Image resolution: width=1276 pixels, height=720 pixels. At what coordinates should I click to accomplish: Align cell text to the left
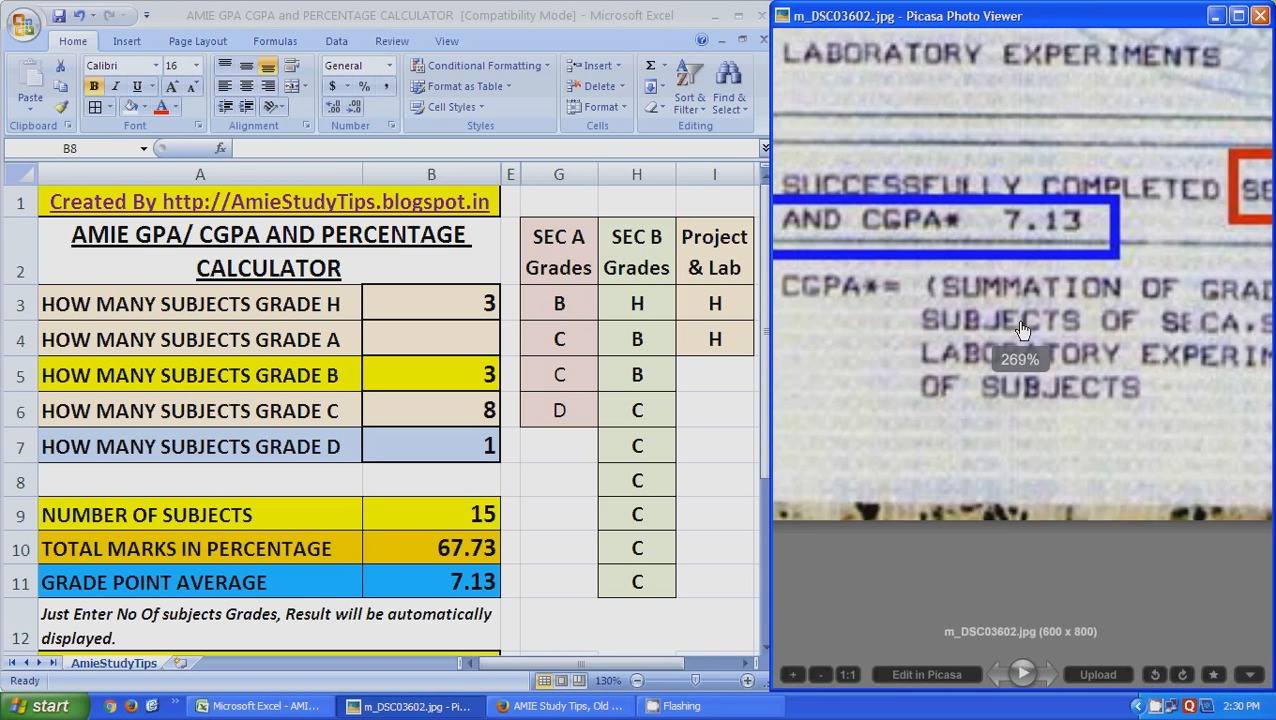click(225, 87)
